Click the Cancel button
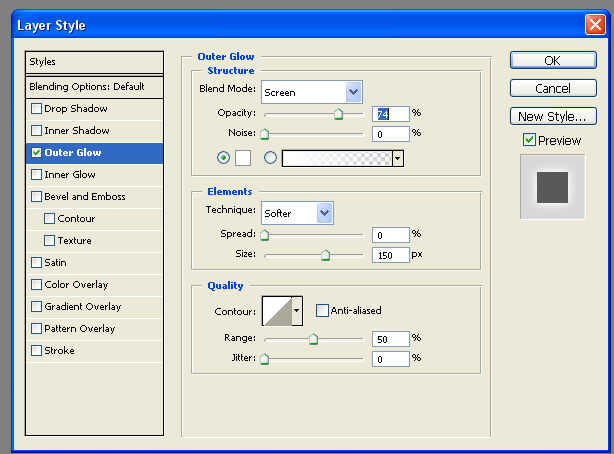614x454 pixels. click(x=553, y=88)
